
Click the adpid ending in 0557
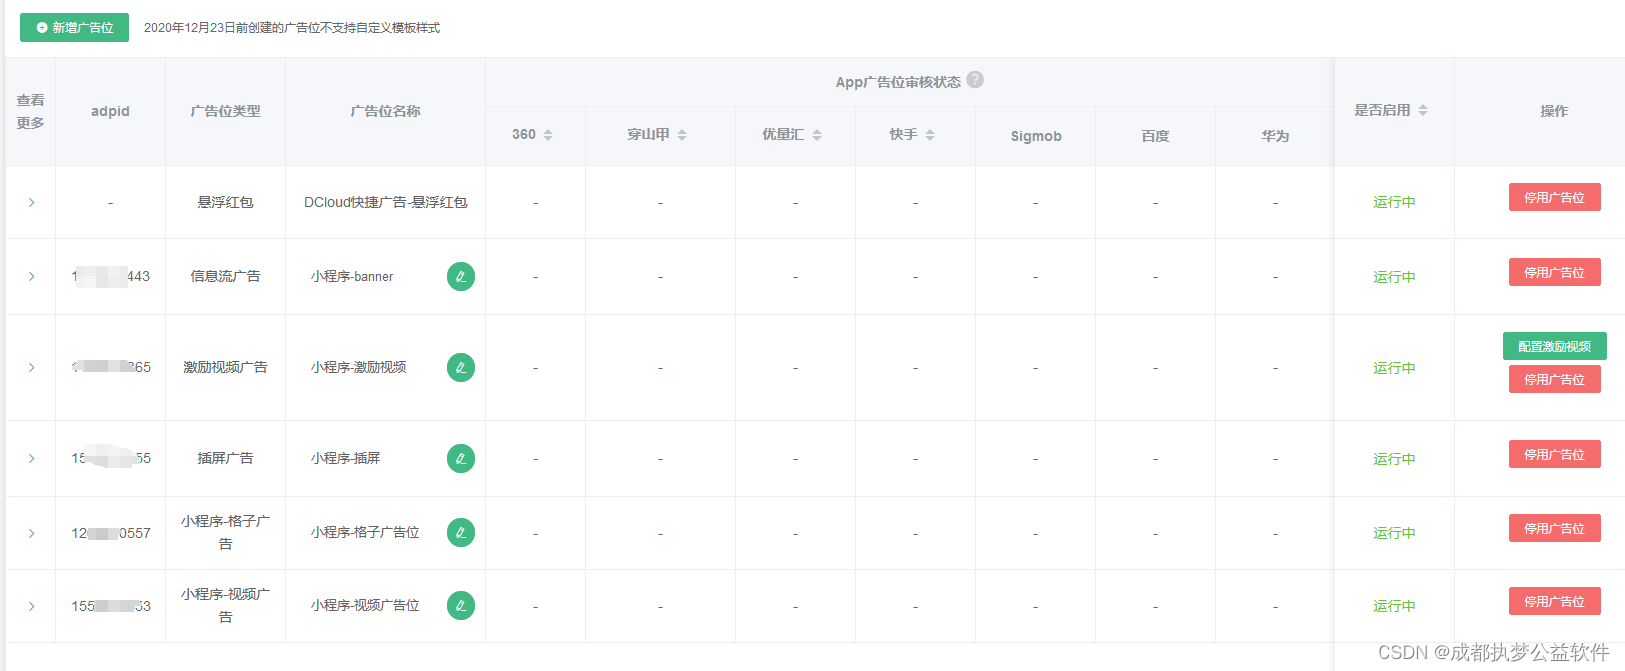110,533
